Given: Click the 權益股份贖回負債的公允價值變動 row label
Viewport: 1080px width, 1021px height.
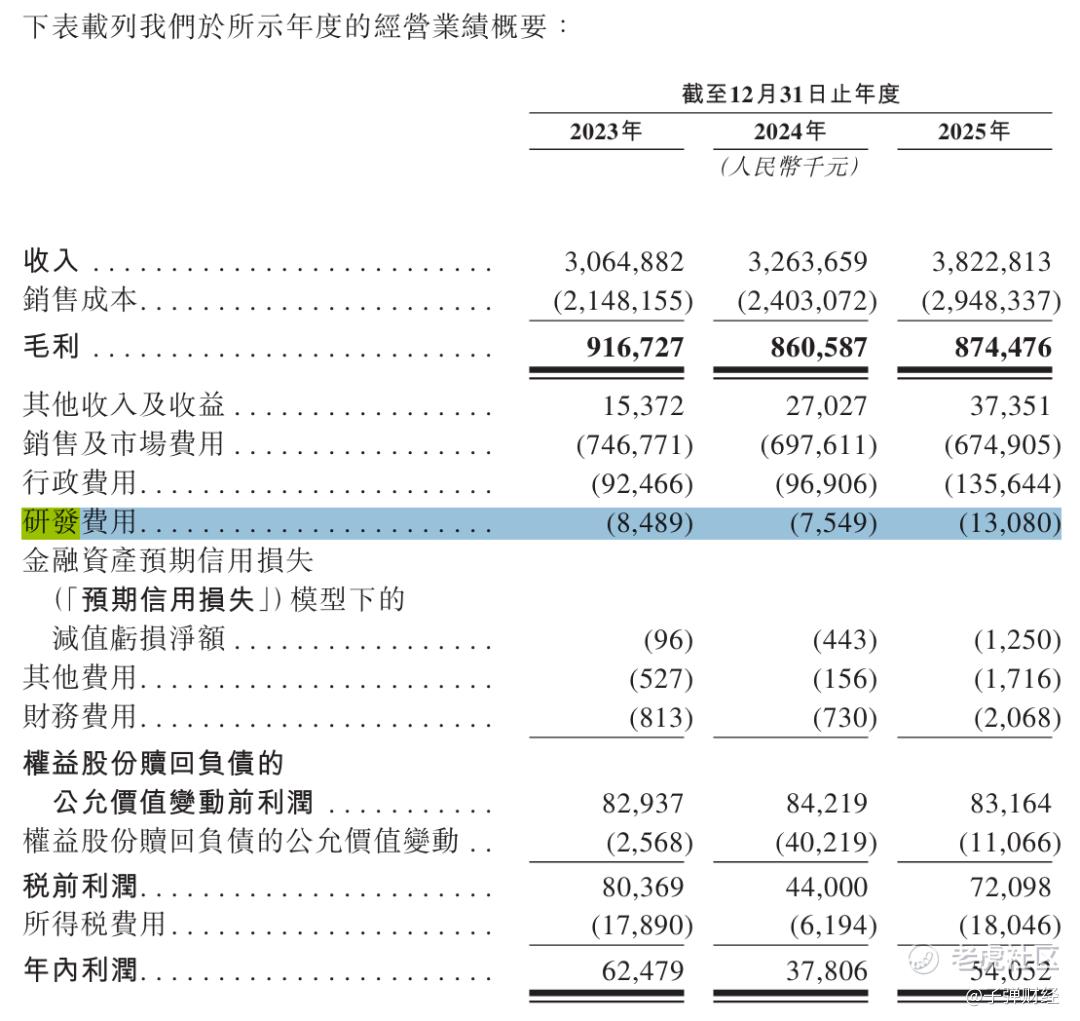Looking at the screenshot, I should [241, 841].
